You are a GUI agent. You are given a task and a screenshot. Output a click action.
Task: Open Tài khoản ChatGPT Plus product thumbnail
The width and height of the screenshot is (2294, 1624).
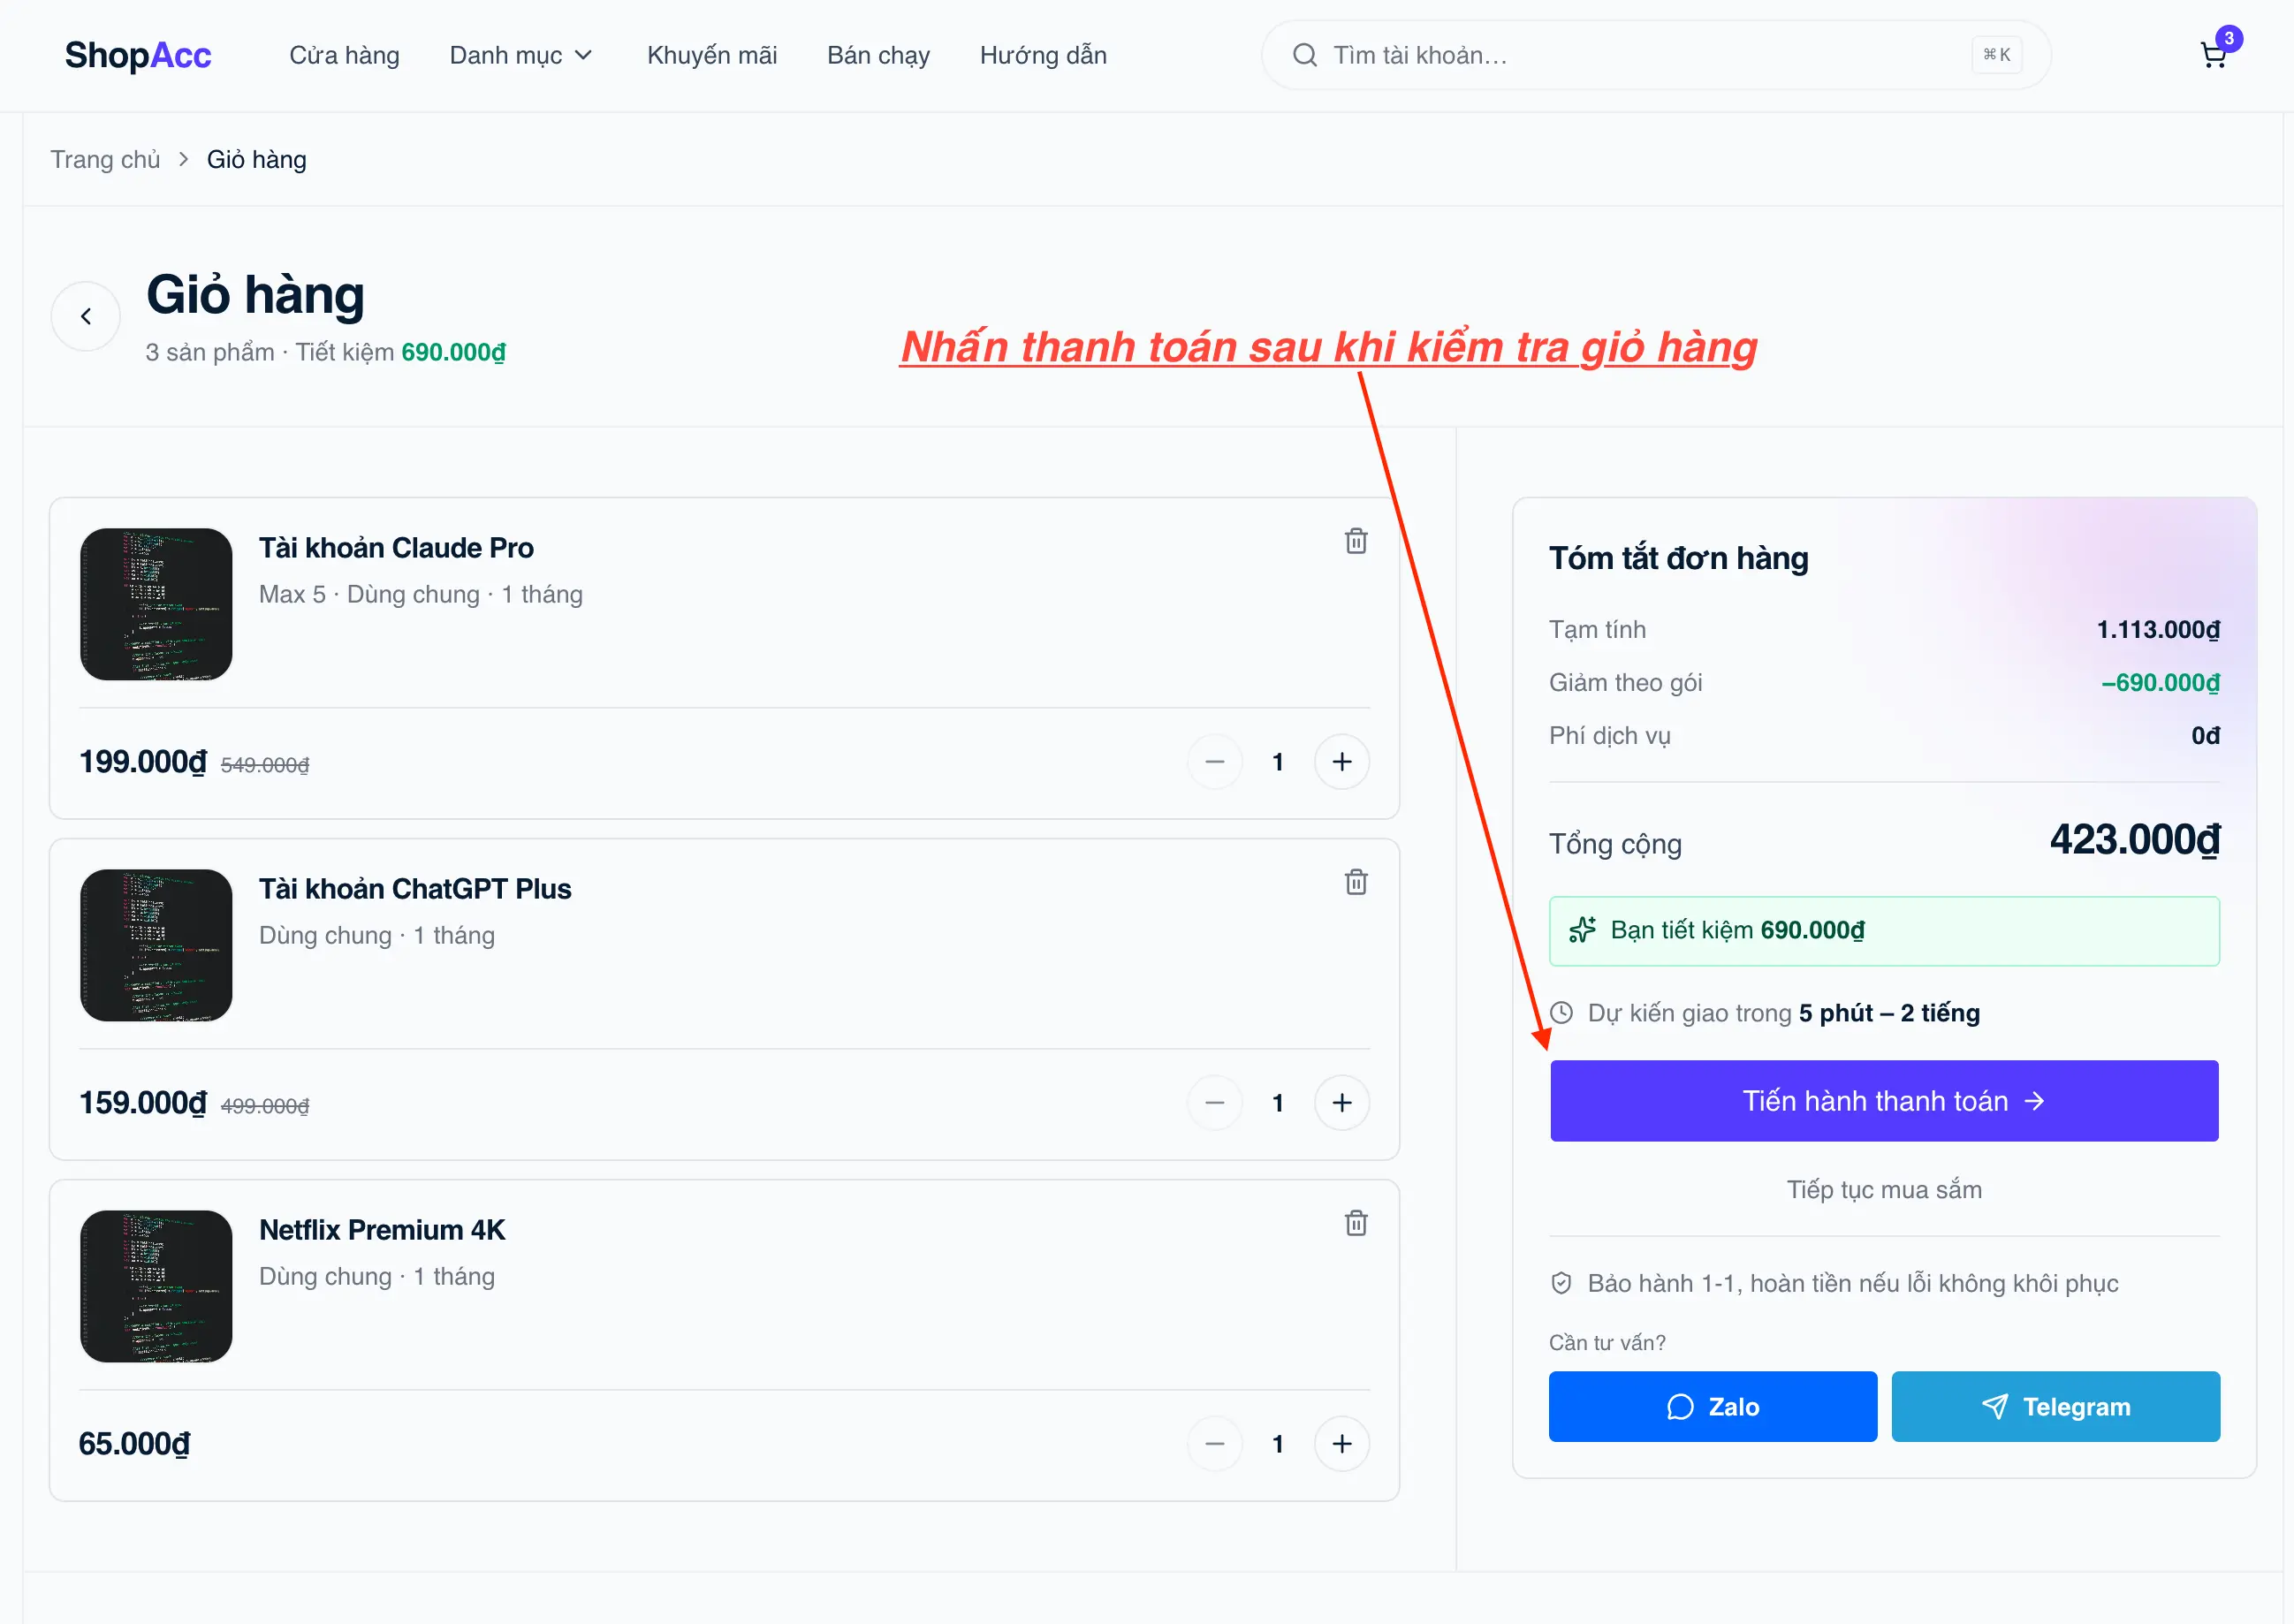tap(156, 945)
